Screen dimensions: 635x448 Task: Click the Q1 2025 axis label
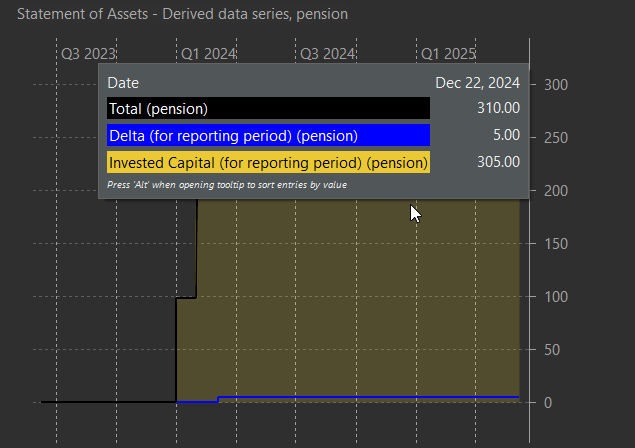point(448,54)
